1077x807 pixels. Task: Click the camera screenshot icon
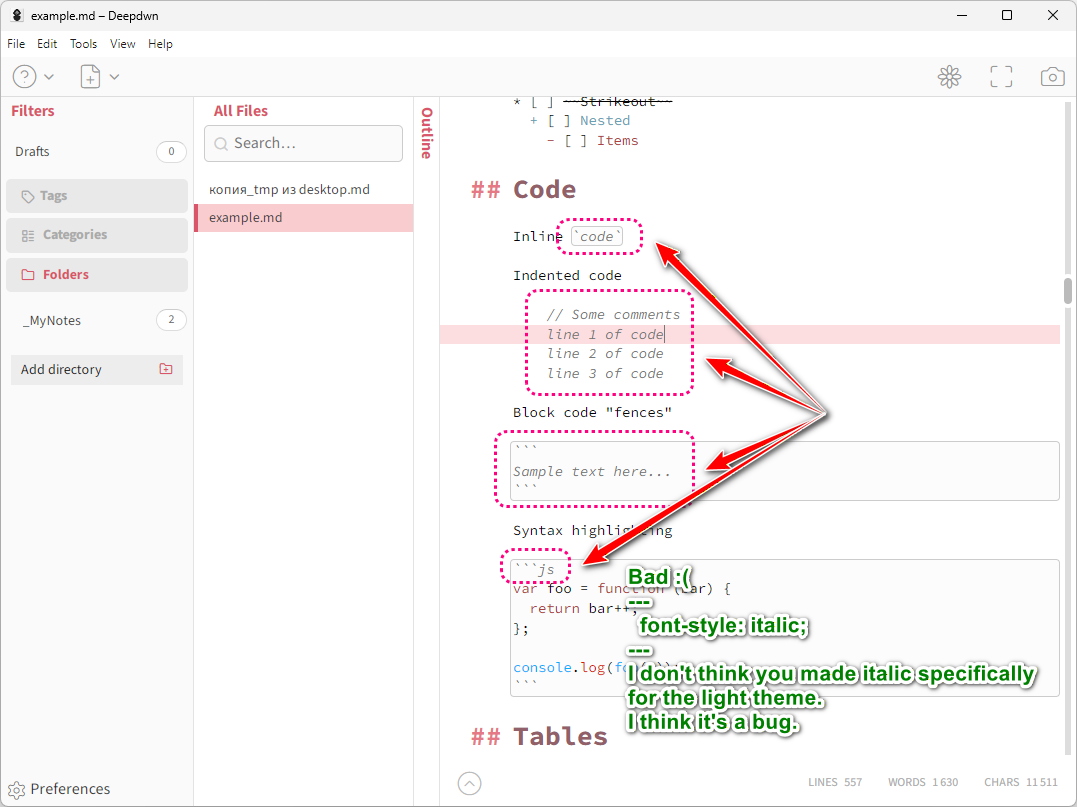1052,77
